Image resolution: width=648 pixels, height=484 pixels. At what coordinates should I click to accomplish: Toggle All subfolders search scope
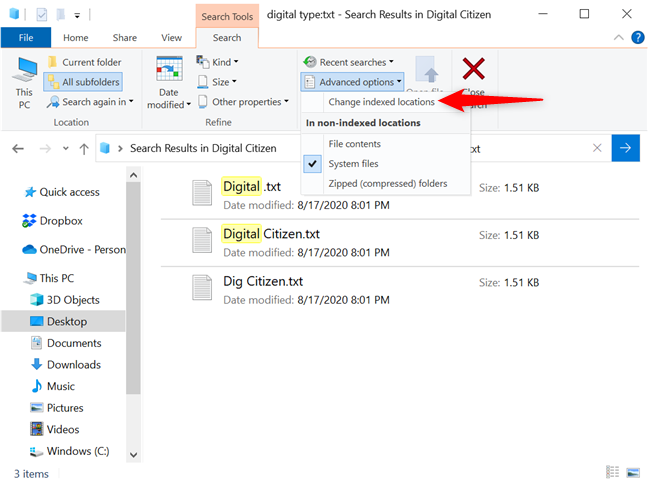click(83, 82)
